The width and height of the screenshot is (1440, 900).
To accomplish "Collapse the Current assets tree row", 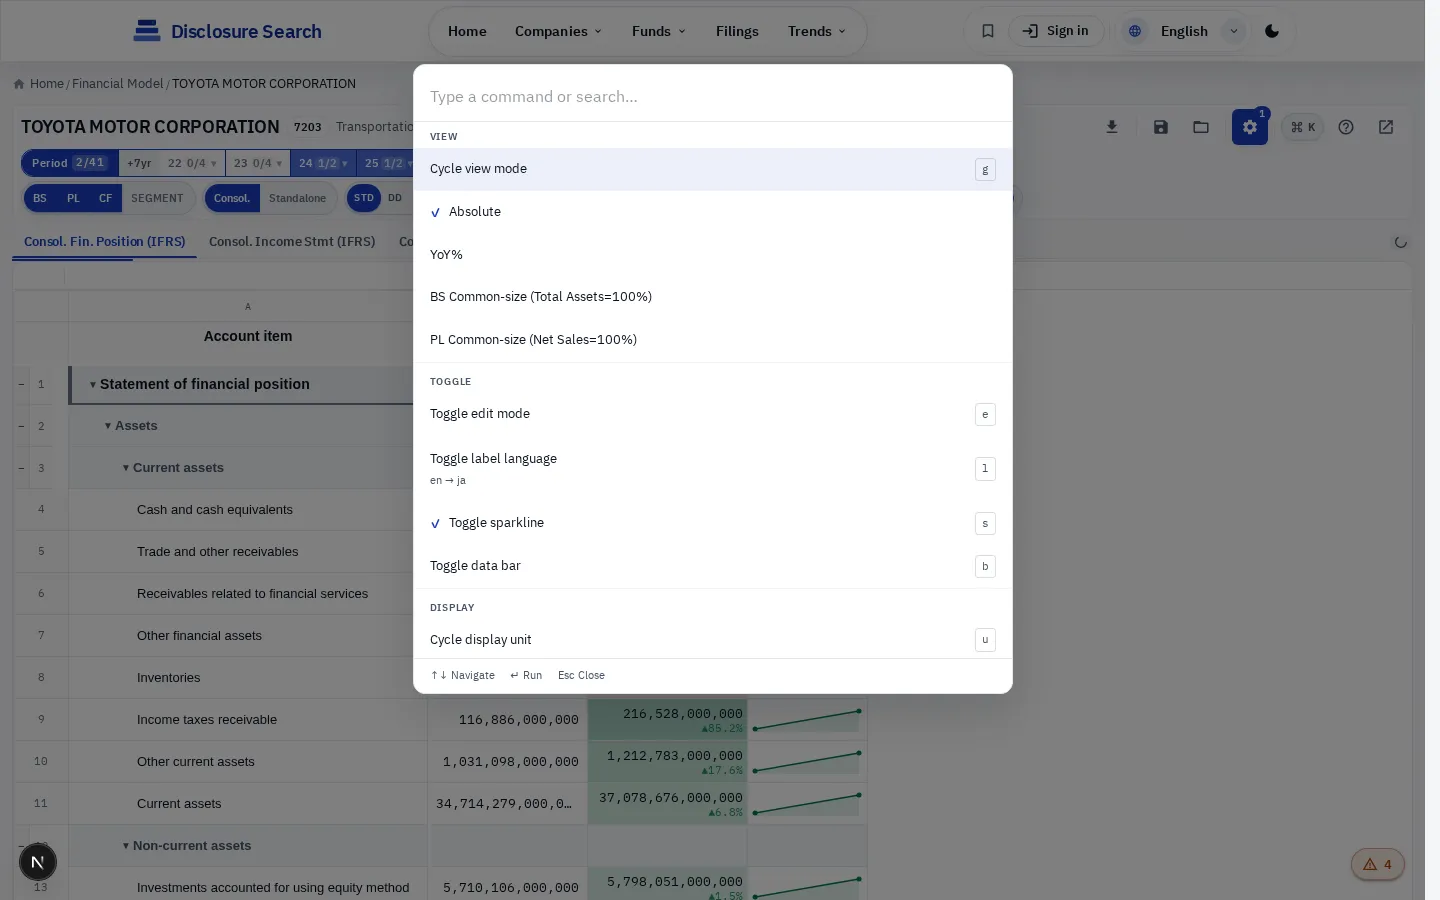I will click(126, 468).
